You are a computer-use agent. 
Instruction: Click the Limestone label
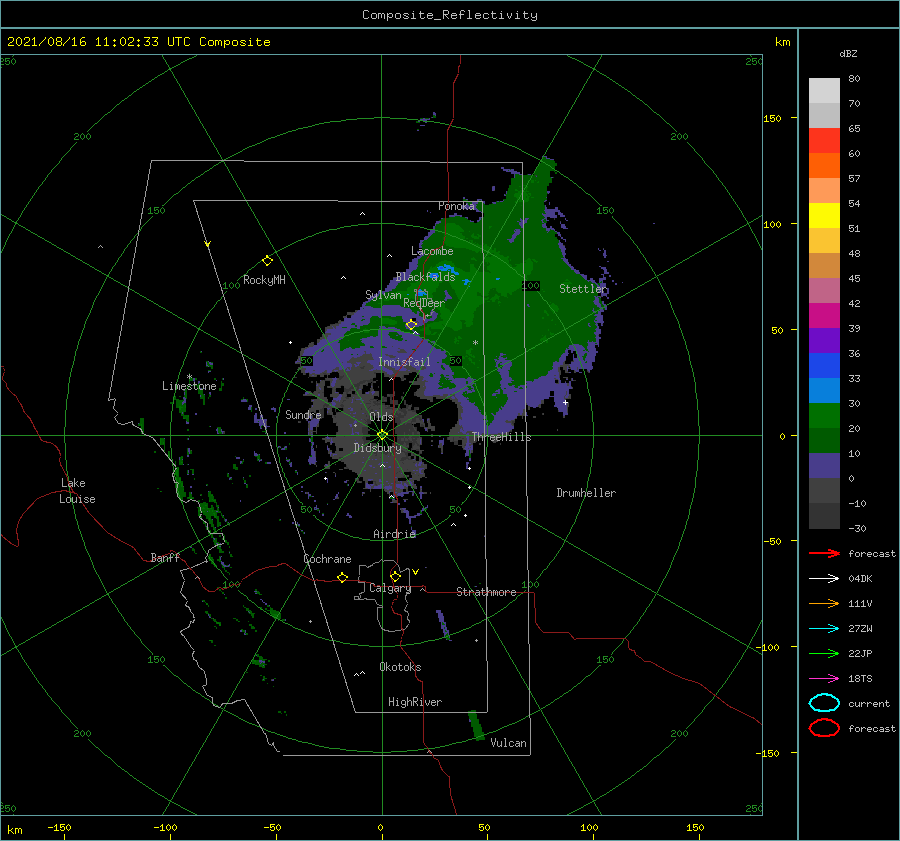(189, 386)
